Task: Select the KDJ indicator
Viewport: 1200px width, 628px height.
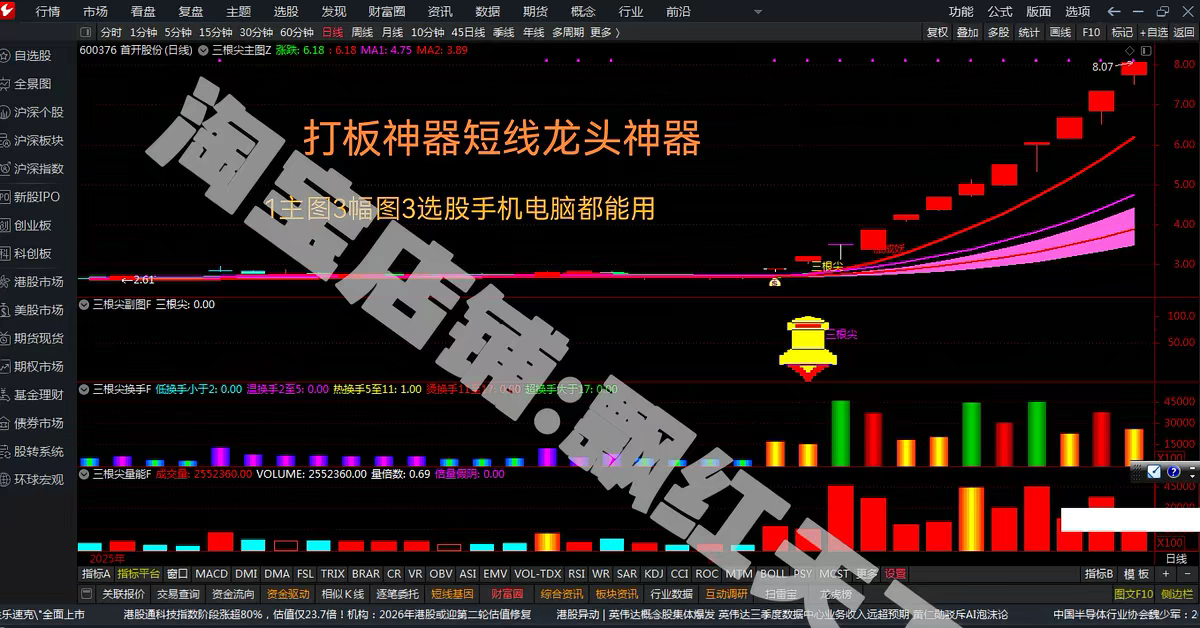Action: pos(654,574)
